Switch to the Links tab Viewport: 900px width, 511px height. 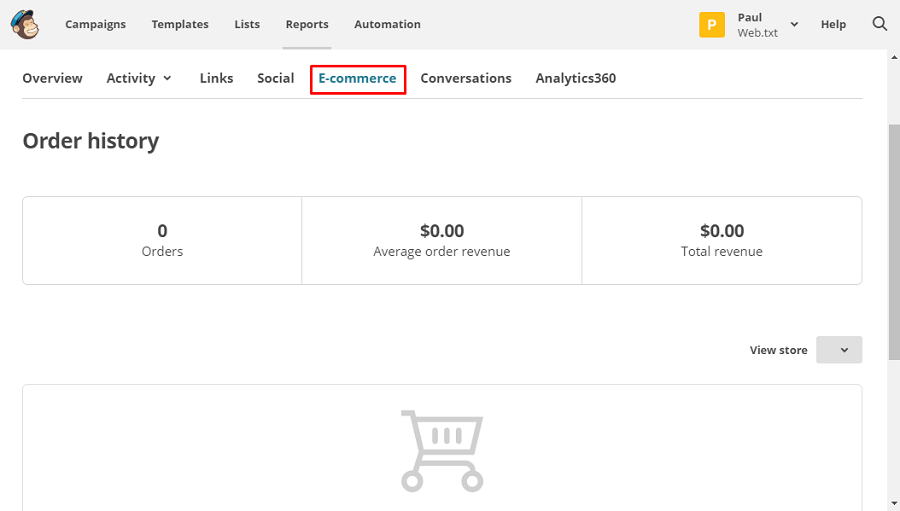pos(216,78)
